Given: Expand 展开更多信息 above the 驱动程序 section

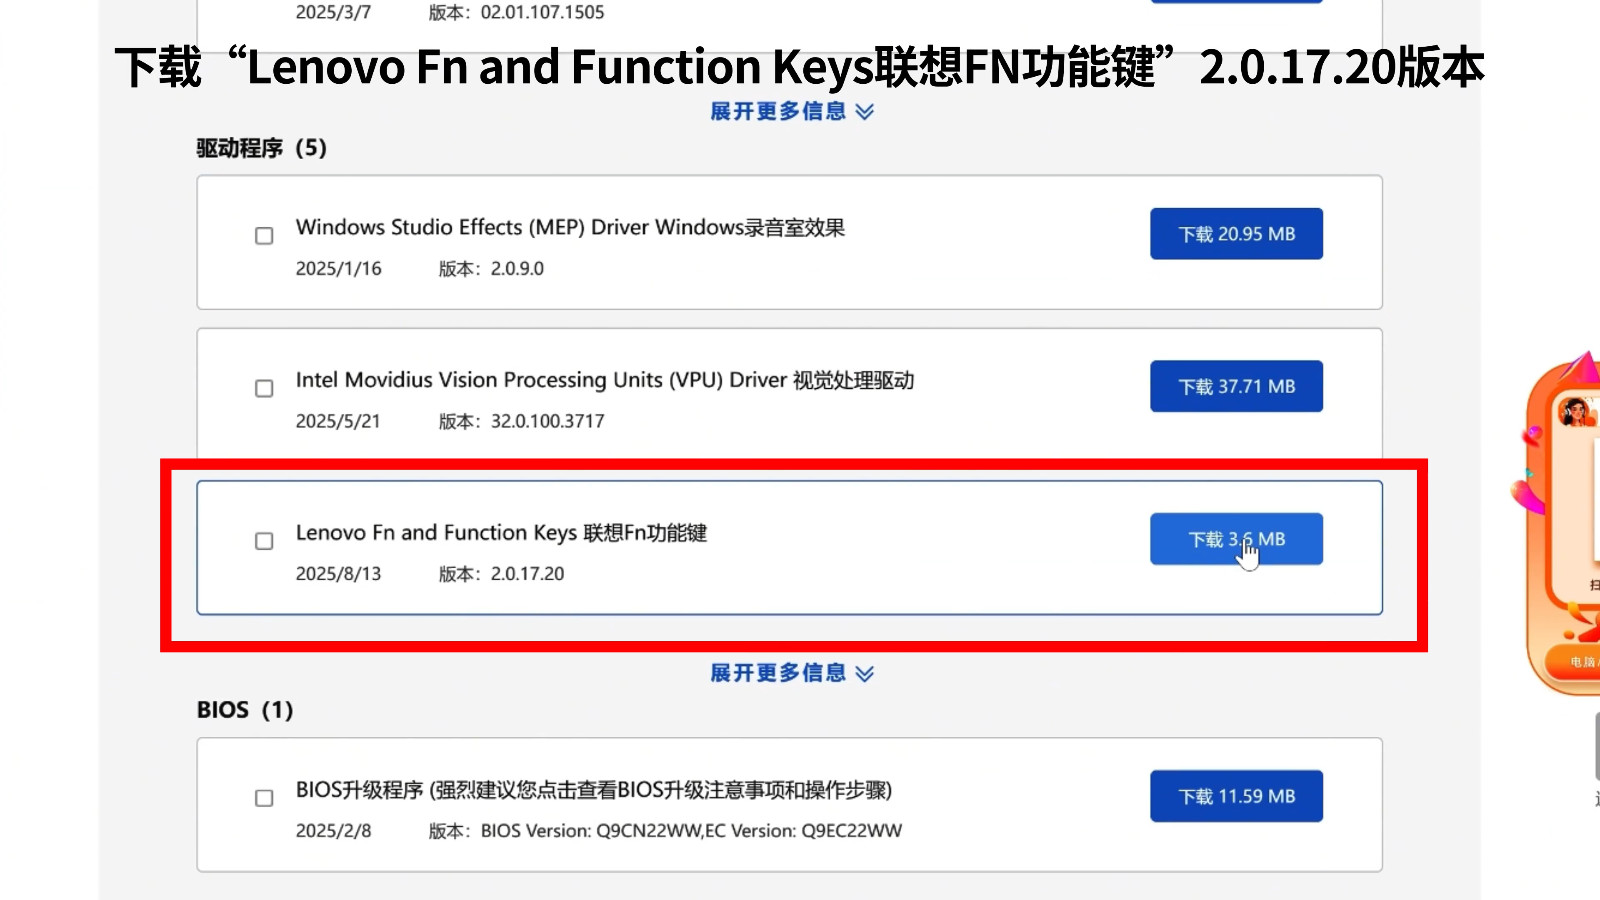Looking at the screenshot, I should point(778,111).
